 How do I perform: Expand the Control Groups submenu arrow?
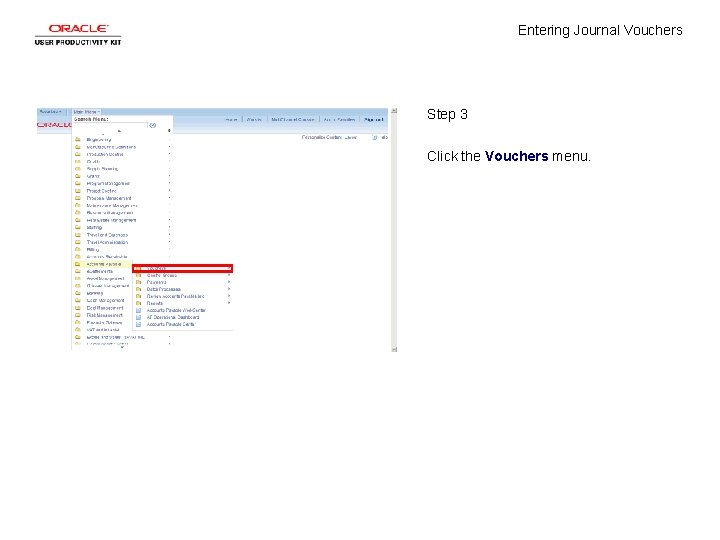tap(229, 275)
